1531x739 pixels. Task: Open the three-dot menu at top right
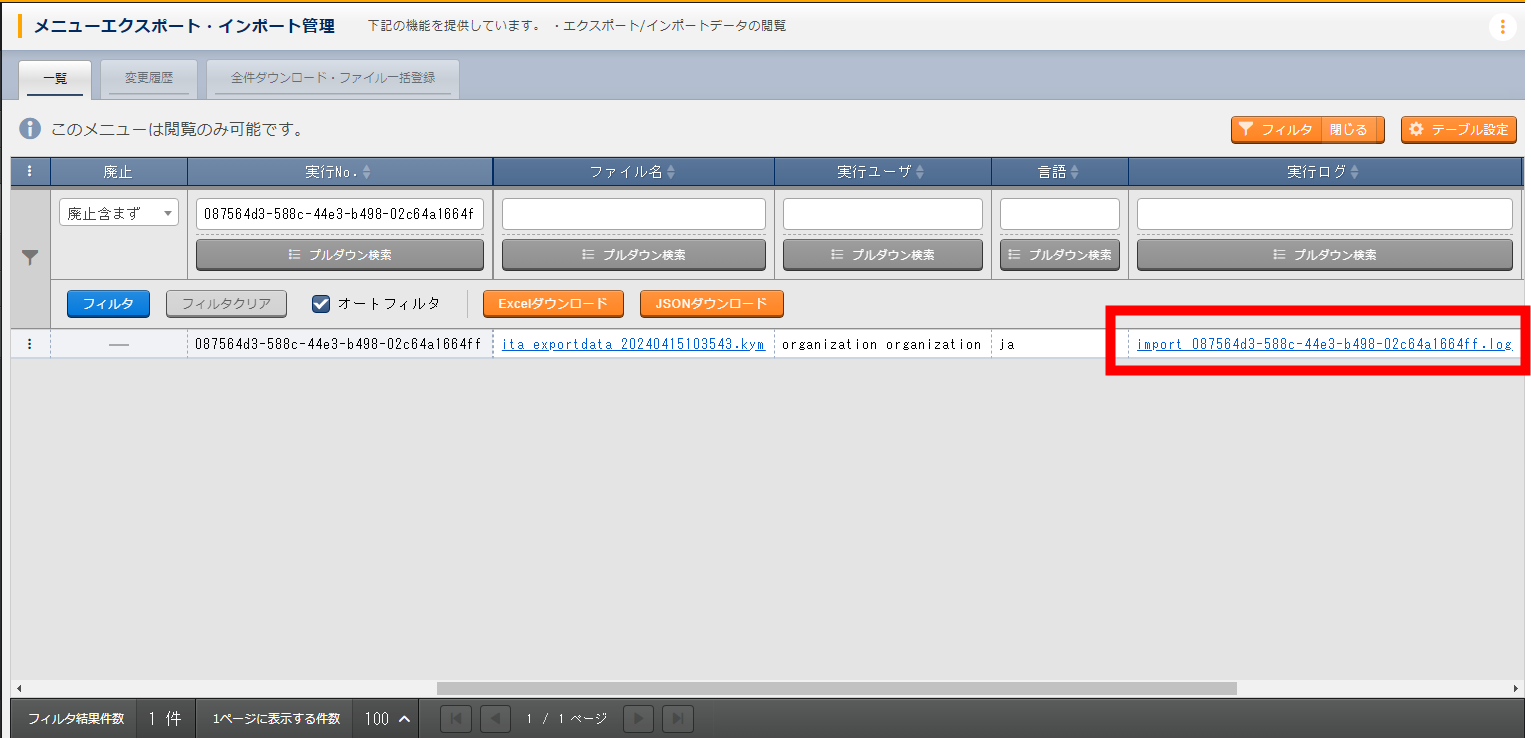point(1502,27)
